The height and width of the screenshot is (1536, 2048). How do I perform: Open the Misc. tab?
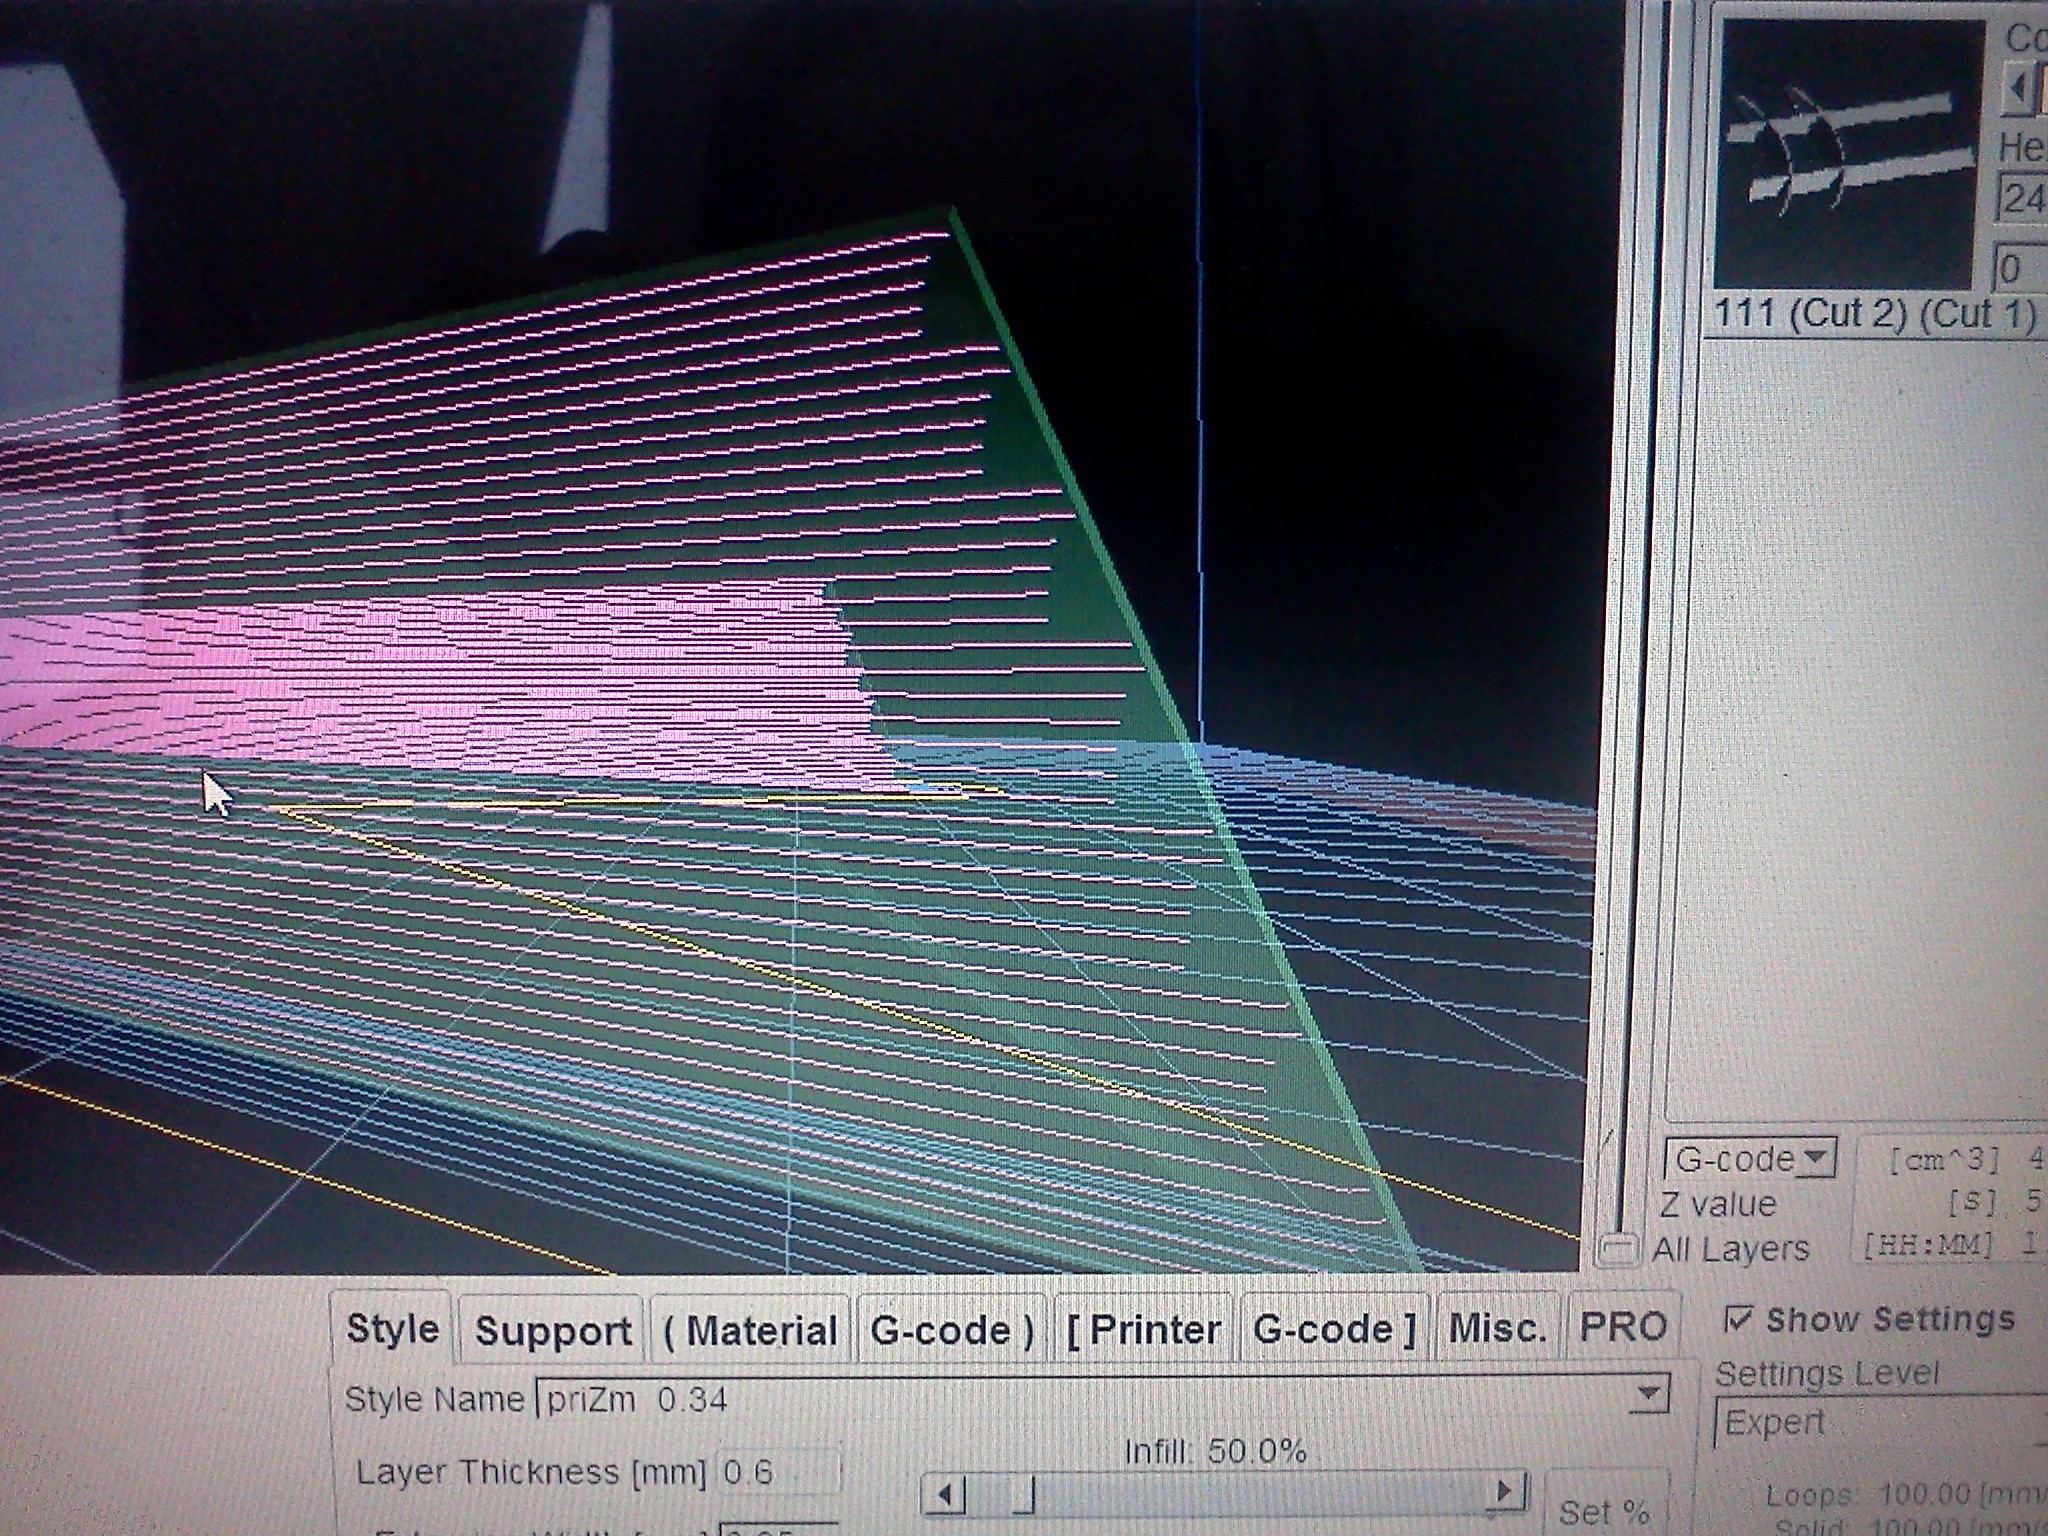(x=1497, y=1330)
